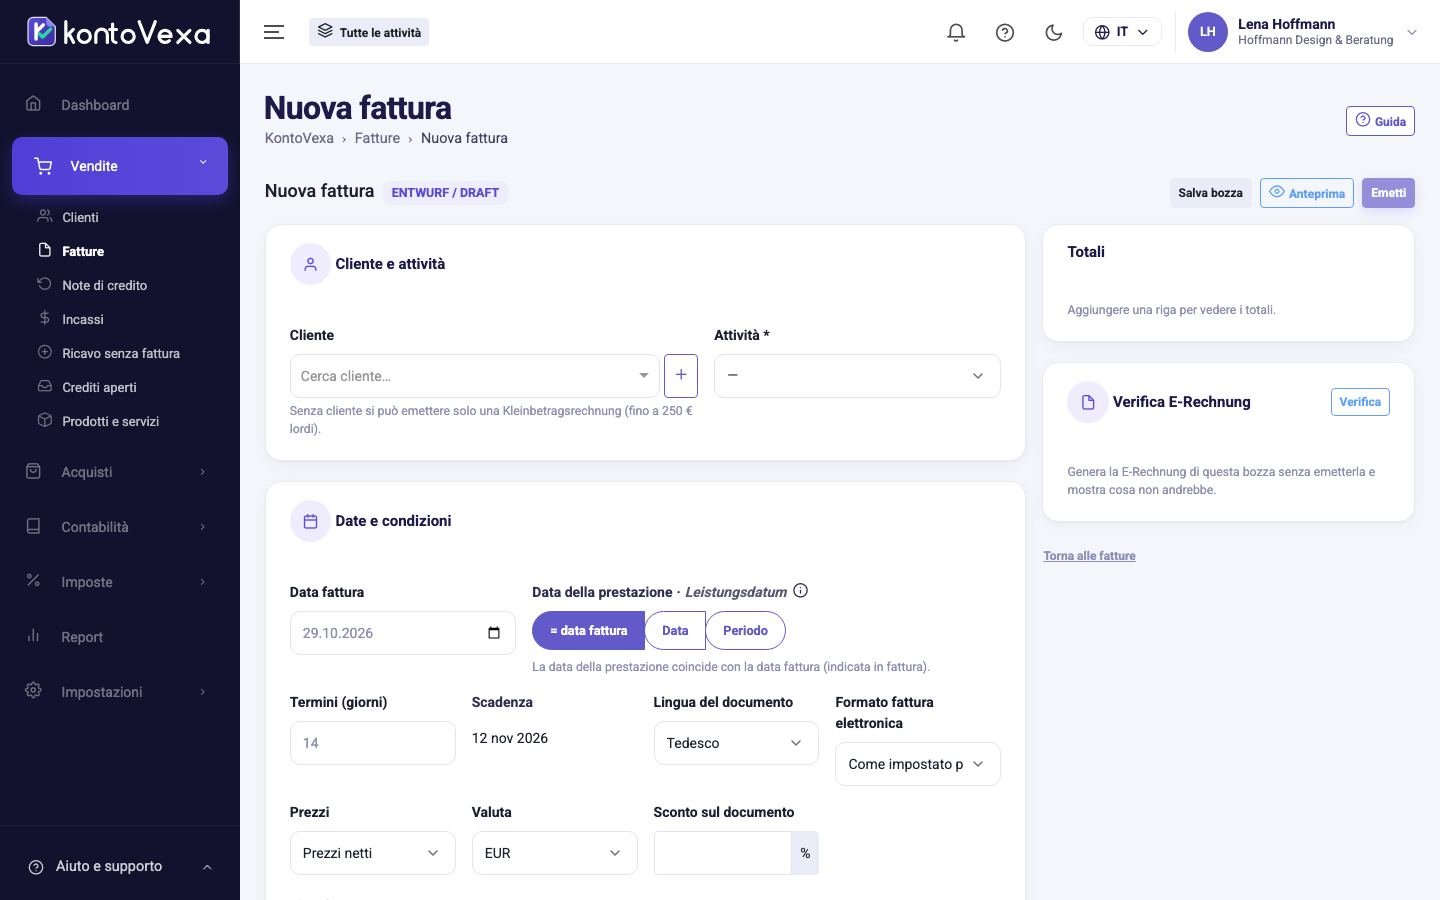Open Ricavo senza fattura
Image resolution: width=1440 pixels, height=900 pixels.
point(120,353)
